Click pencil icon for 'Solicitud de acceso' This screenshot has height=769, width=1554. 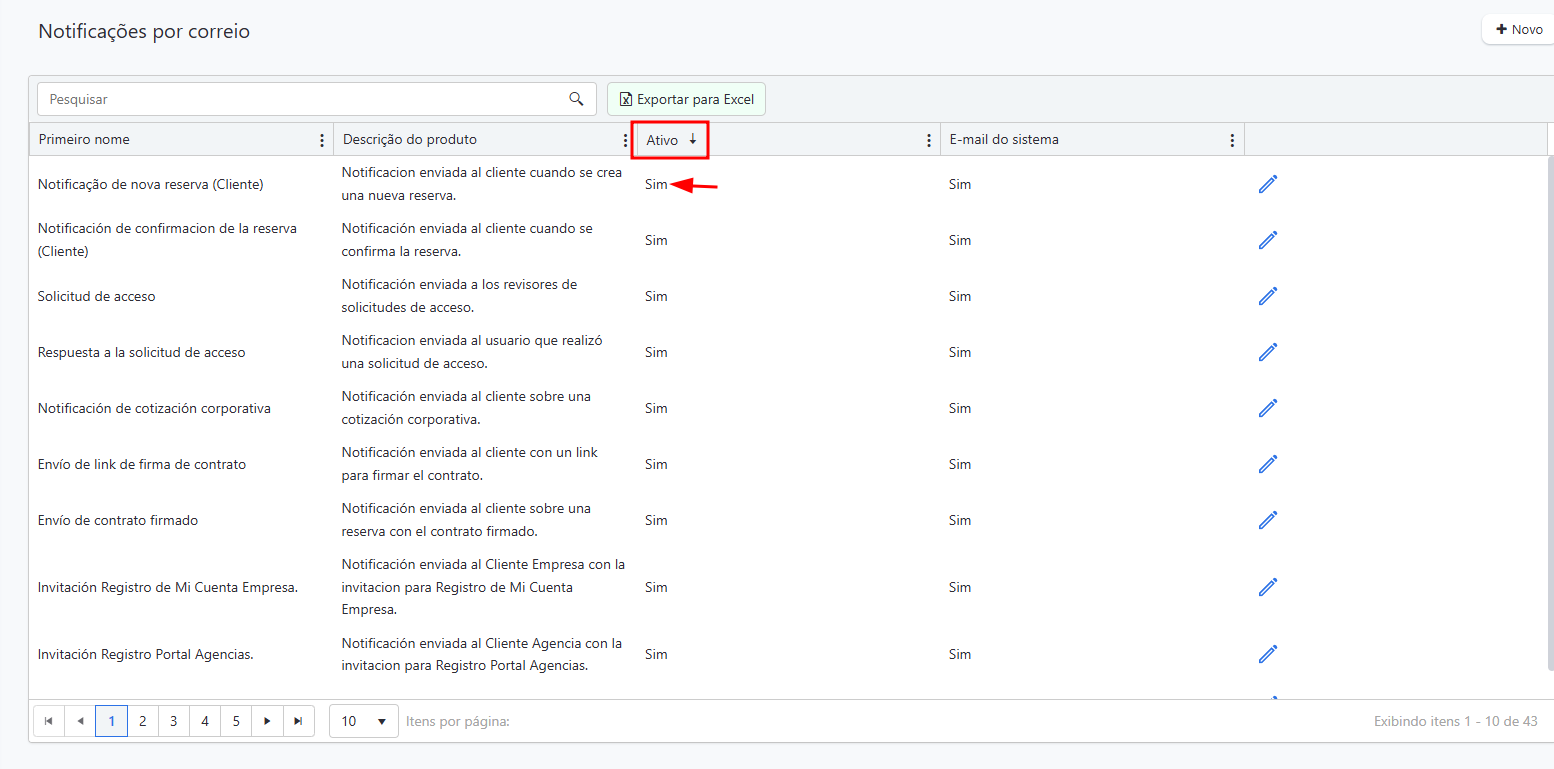(1268, 296)
